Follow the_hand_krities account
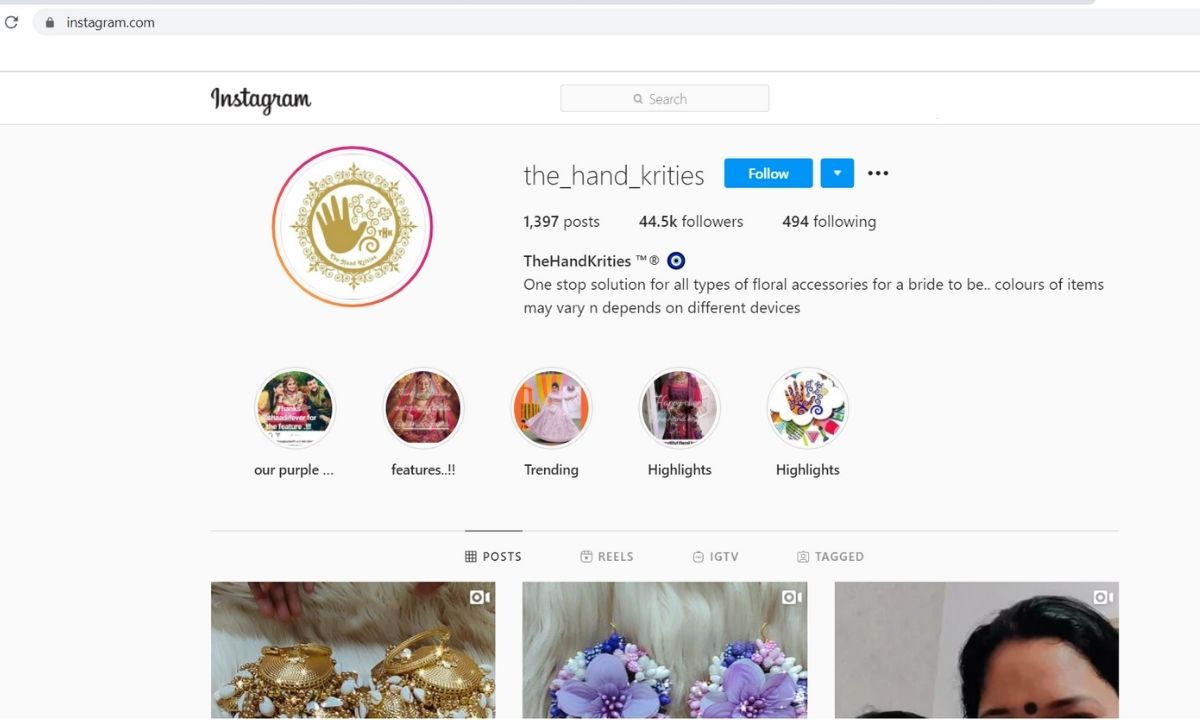The image size is (1200, 720). coord(768,173)
